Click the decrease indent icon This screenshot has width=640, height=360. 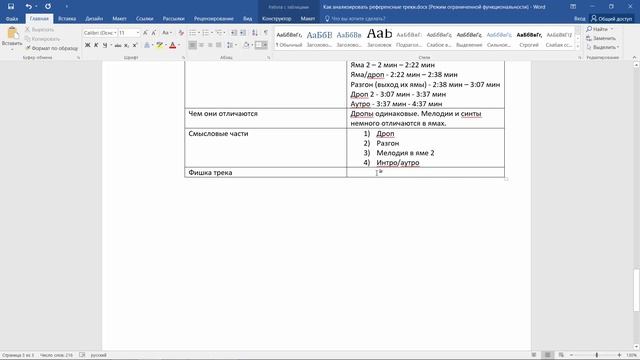(234, 33)
